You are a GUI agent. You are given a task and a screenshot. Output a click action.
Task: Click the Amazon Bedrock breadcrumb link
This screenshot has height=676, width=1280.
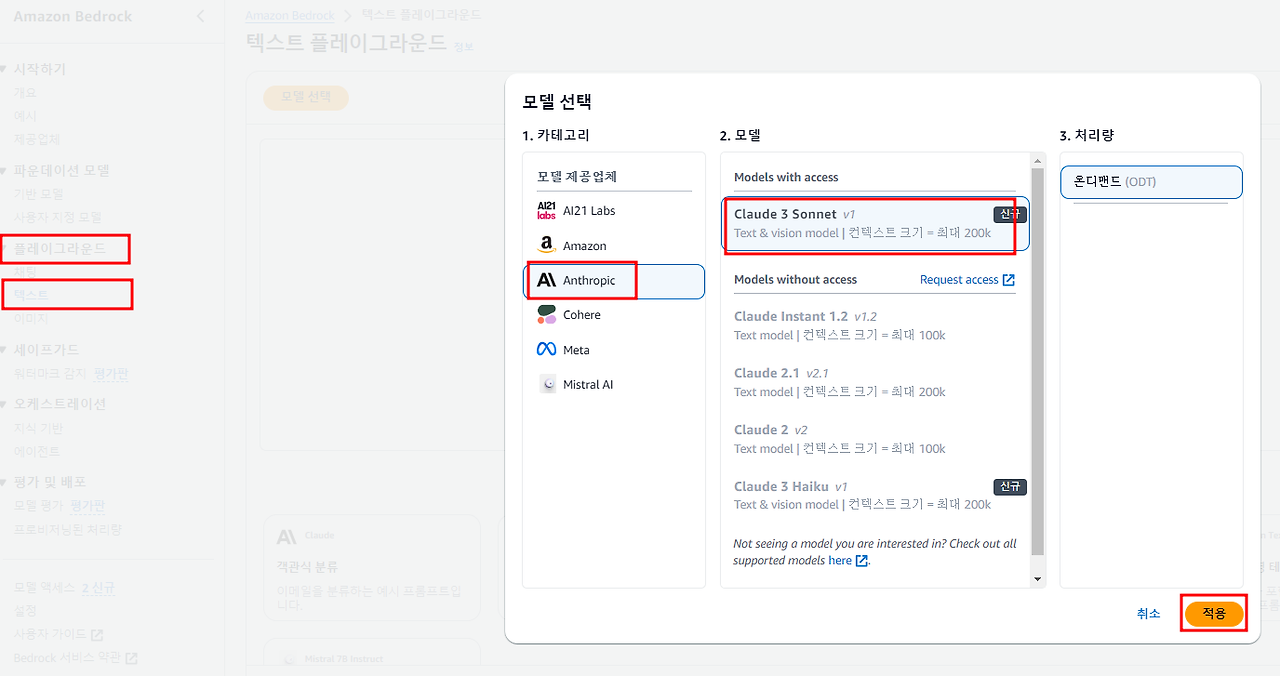[x=288, y=16]
